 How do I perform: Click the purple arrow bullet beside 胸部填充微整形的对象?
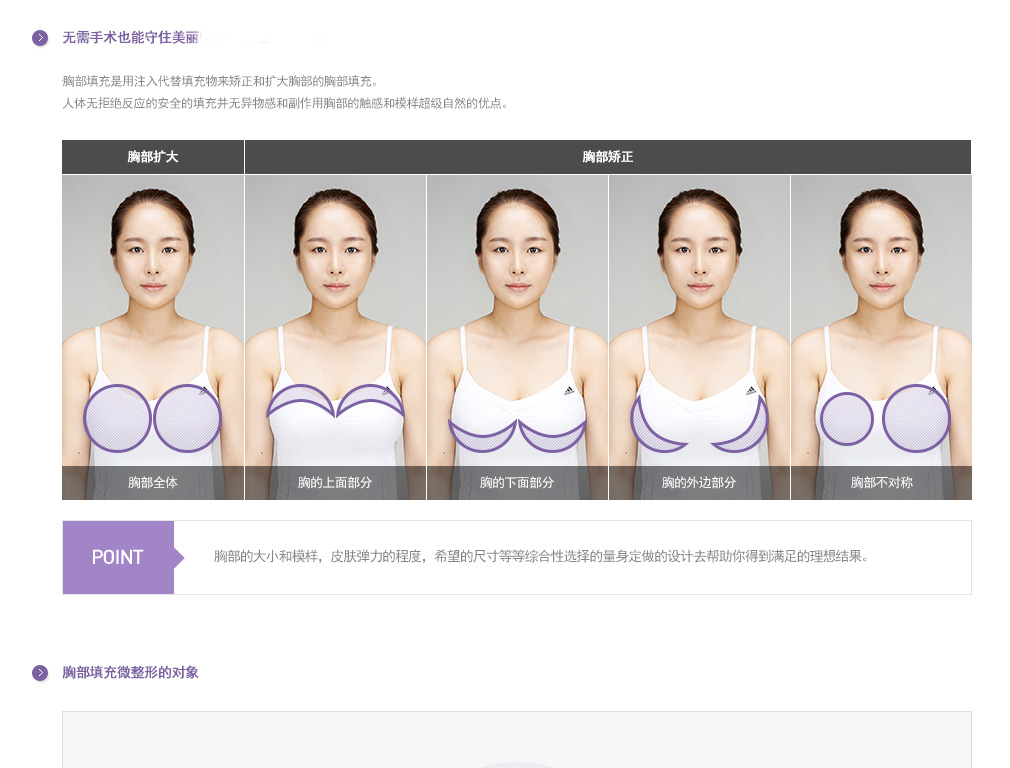(40, 673)
